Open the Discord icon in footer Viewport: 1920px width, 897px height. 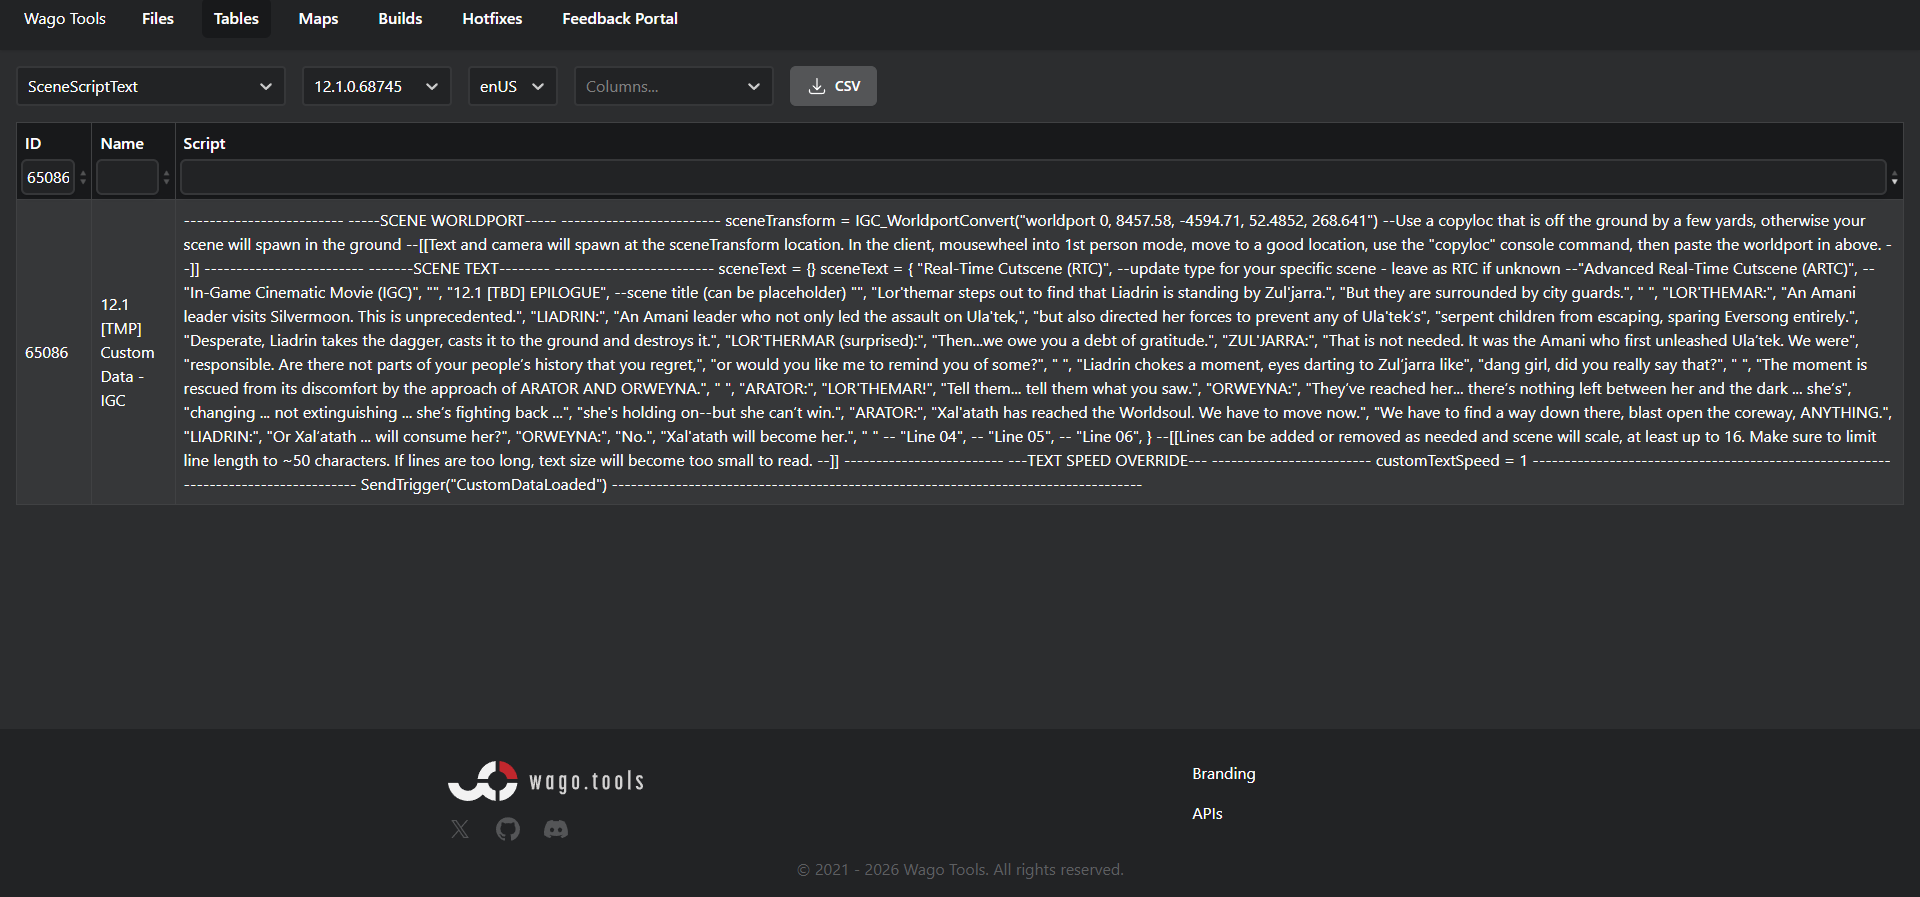pyautogui.click(x=556, y=829)
